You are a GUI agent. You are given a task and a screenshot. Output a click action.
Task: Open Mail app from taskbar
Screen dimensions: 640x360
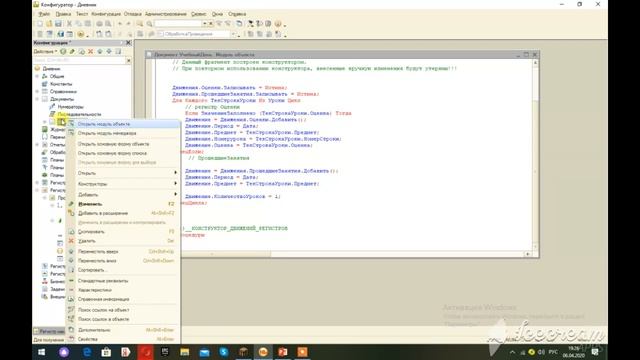point(204,352)
